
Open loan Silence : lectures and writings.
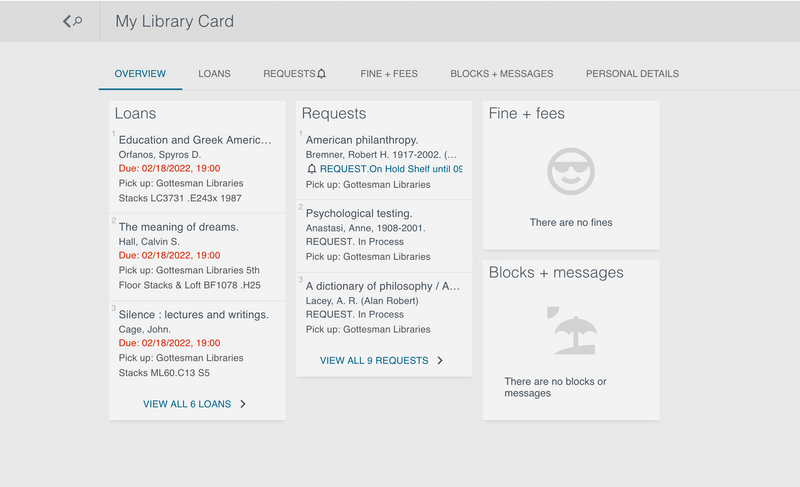click(x=193, y=315)
